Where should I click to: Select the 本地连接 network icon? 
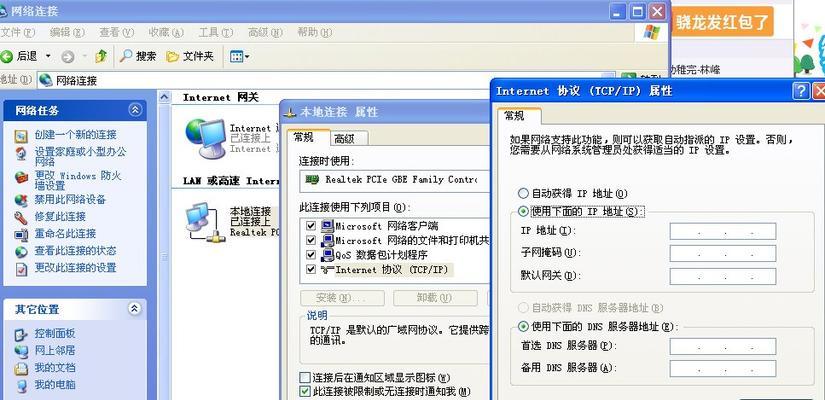point(205,222)
